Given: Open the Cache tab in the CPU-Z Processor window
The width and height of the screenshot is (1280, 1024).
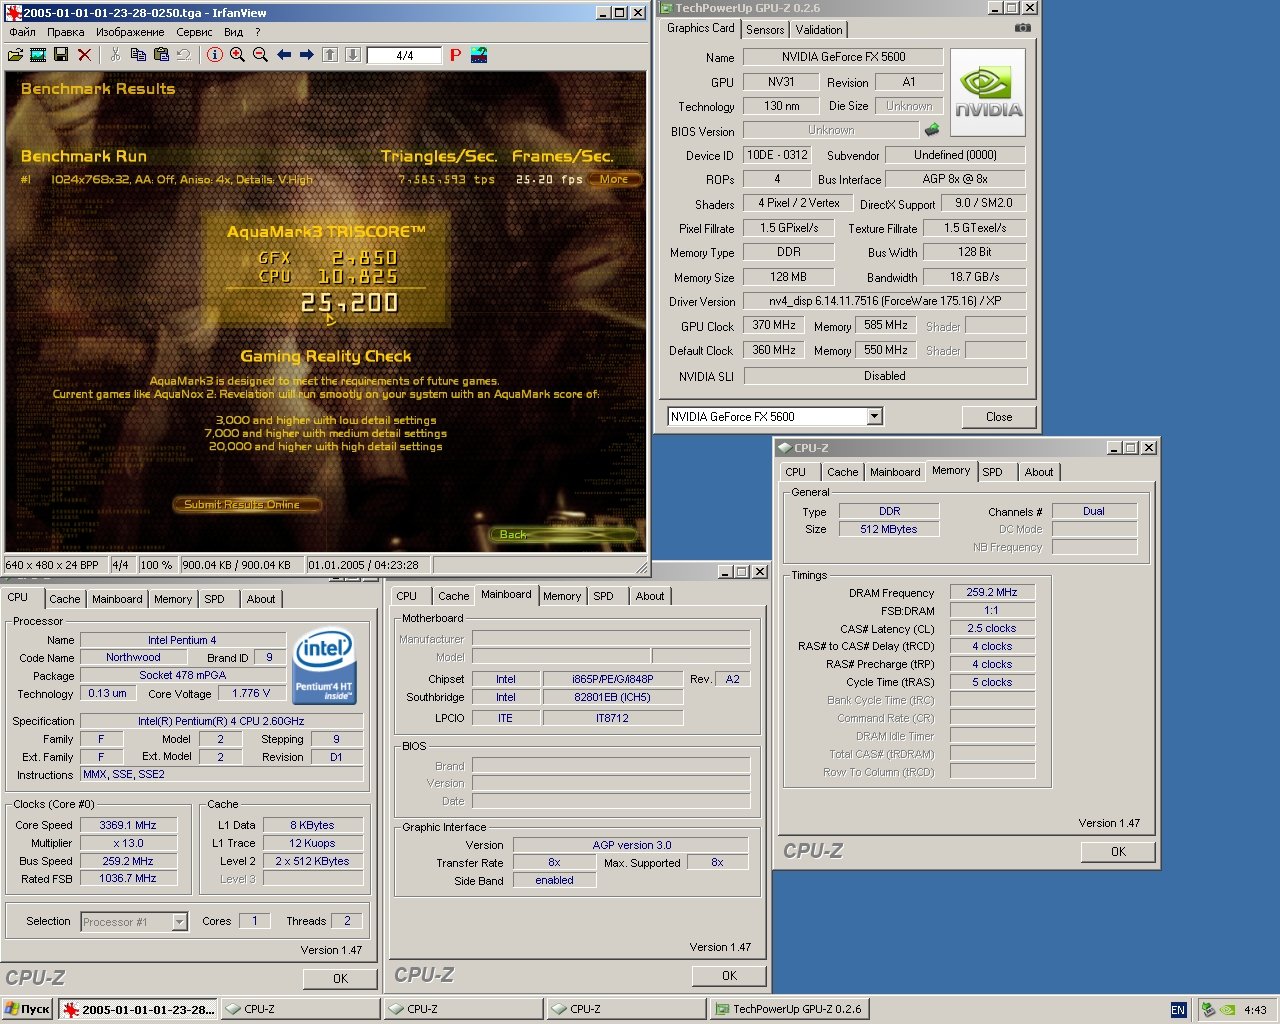Looking at the screenshot, I should (65, 599).
